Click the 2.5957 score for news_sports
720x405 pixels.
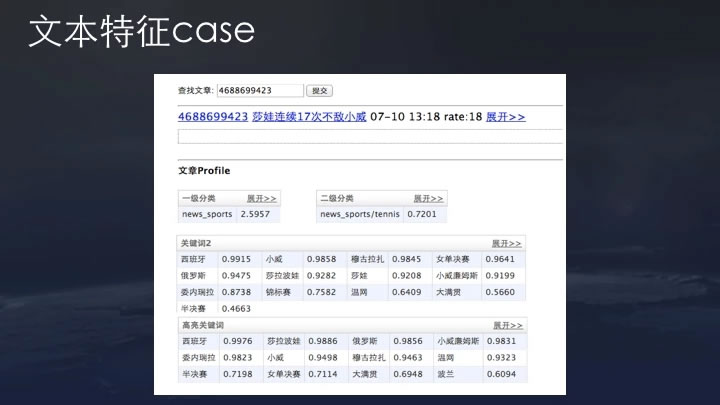pos(255,214)
